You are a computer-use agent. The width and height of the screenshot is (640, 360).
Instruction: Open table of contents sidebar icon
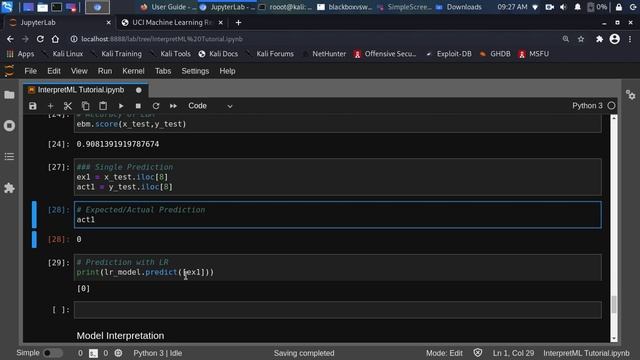click(9, 156)
